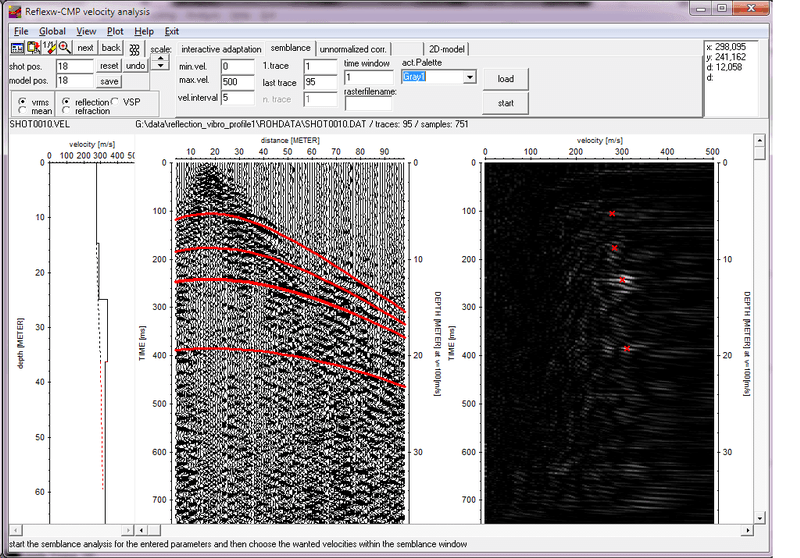Open the Plot menu
Viewport: 800px width, 558px height.
pos(115,31)
